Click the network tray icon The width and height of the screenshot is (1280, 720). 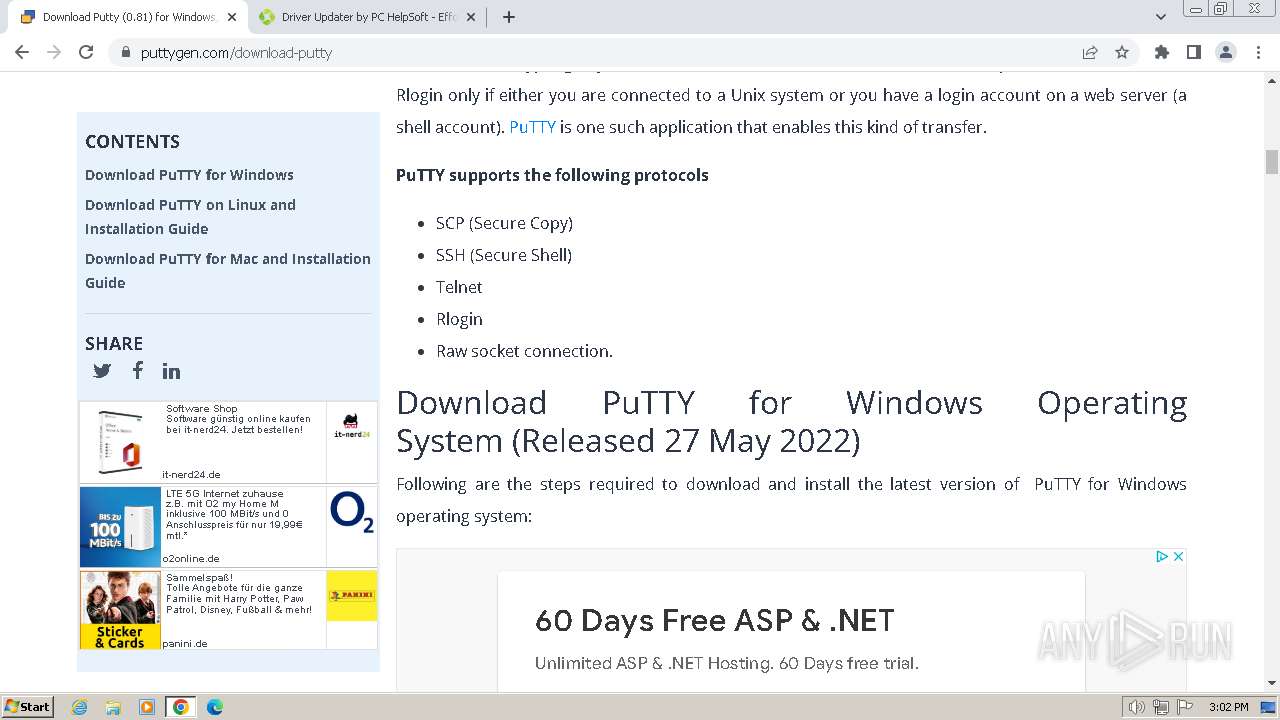[1161, 707]
